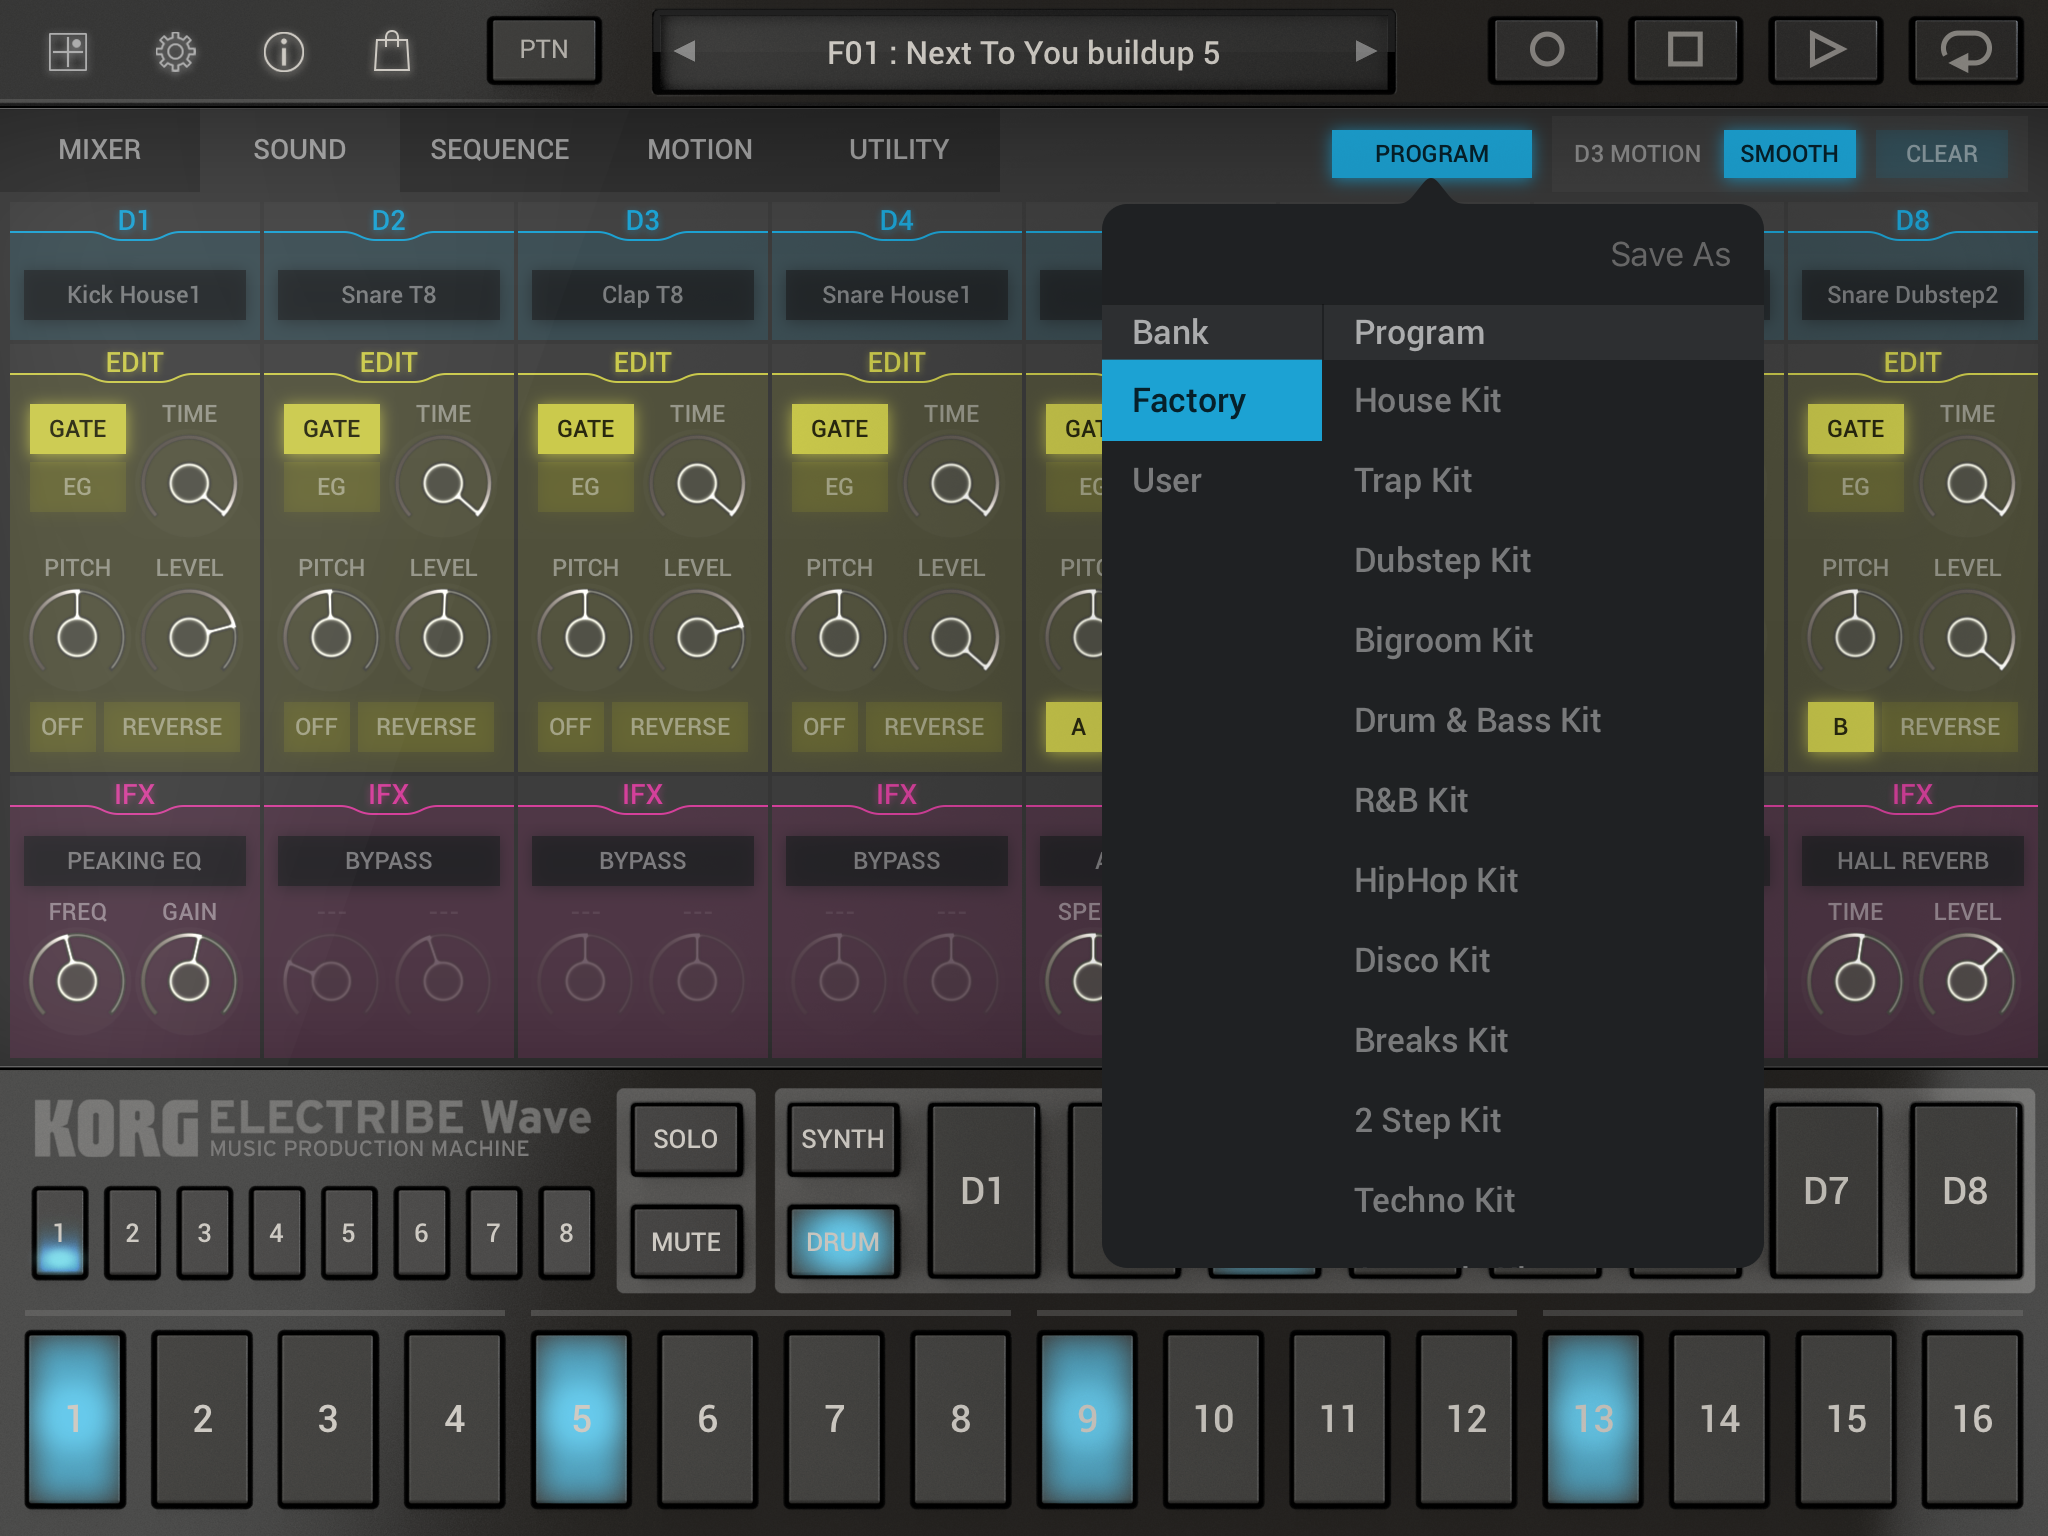
Task: Switch to the MIXER tab
Action: pyautogui.click(x=100, y=150)
